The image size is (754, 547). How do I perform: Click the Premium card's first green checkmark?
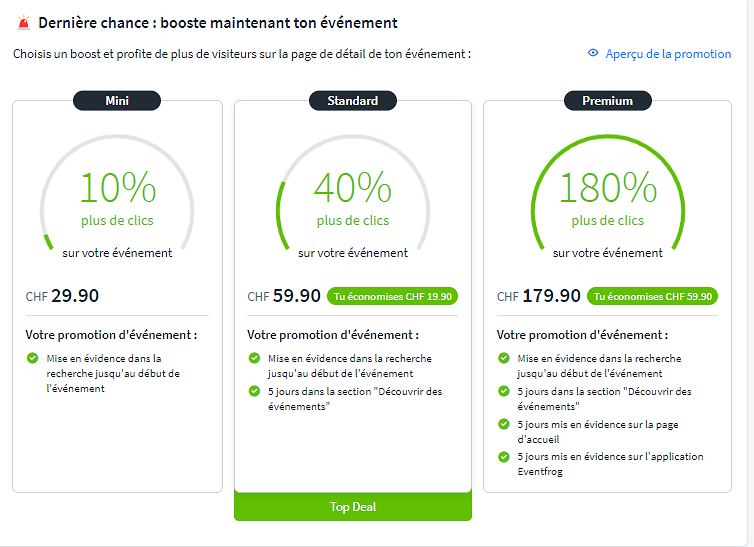point(504,358)
